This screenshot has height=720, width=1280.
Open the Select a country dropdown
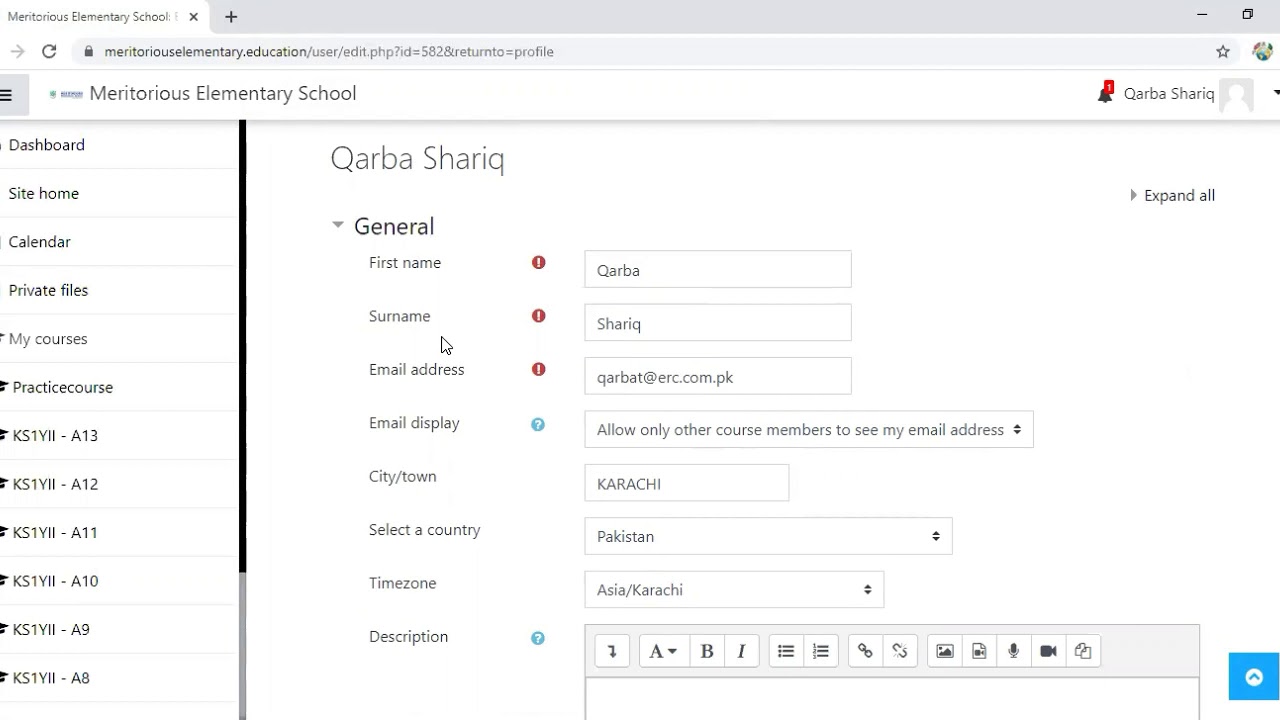(768, 536)
